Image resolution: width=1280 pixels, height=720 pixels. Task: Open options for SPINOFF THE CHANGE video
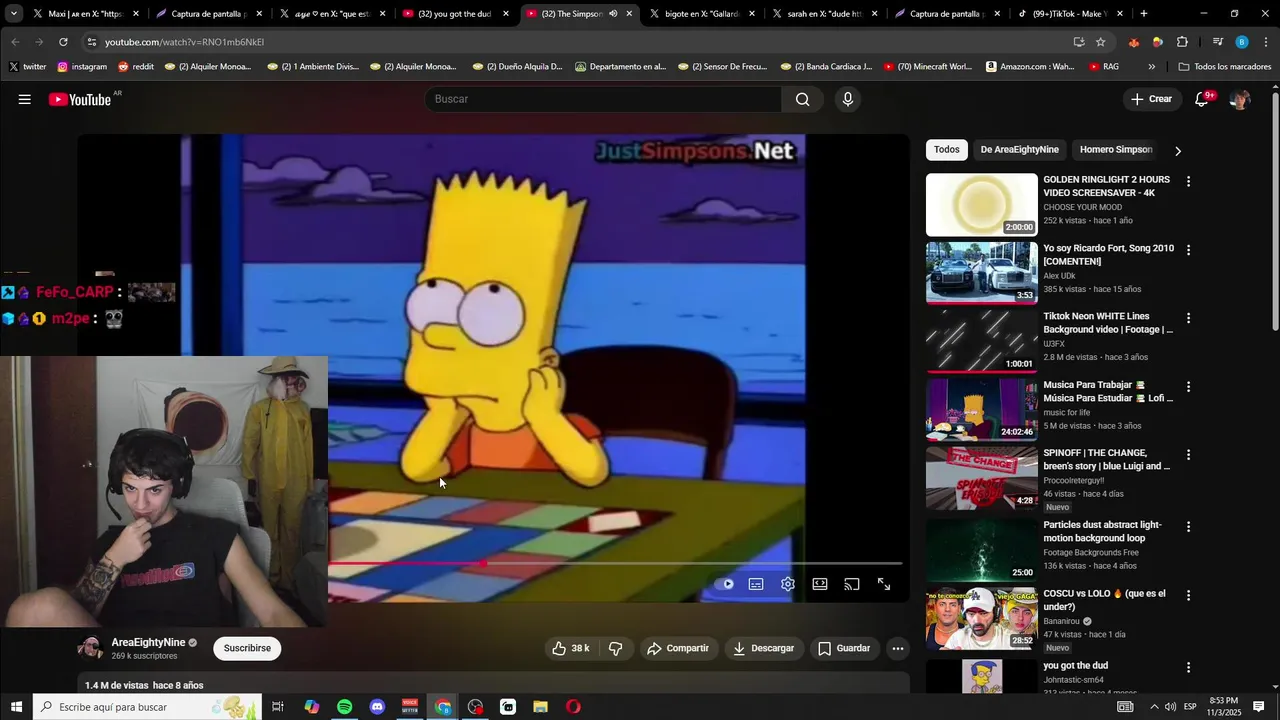pyautogui.click(x=1188, y=455)
